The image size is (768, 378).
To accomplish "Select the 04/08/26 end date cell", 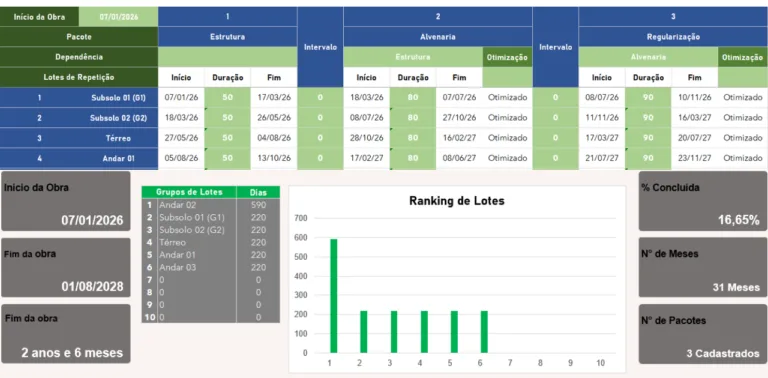I will pyautogui.click(x=274, y=138).
